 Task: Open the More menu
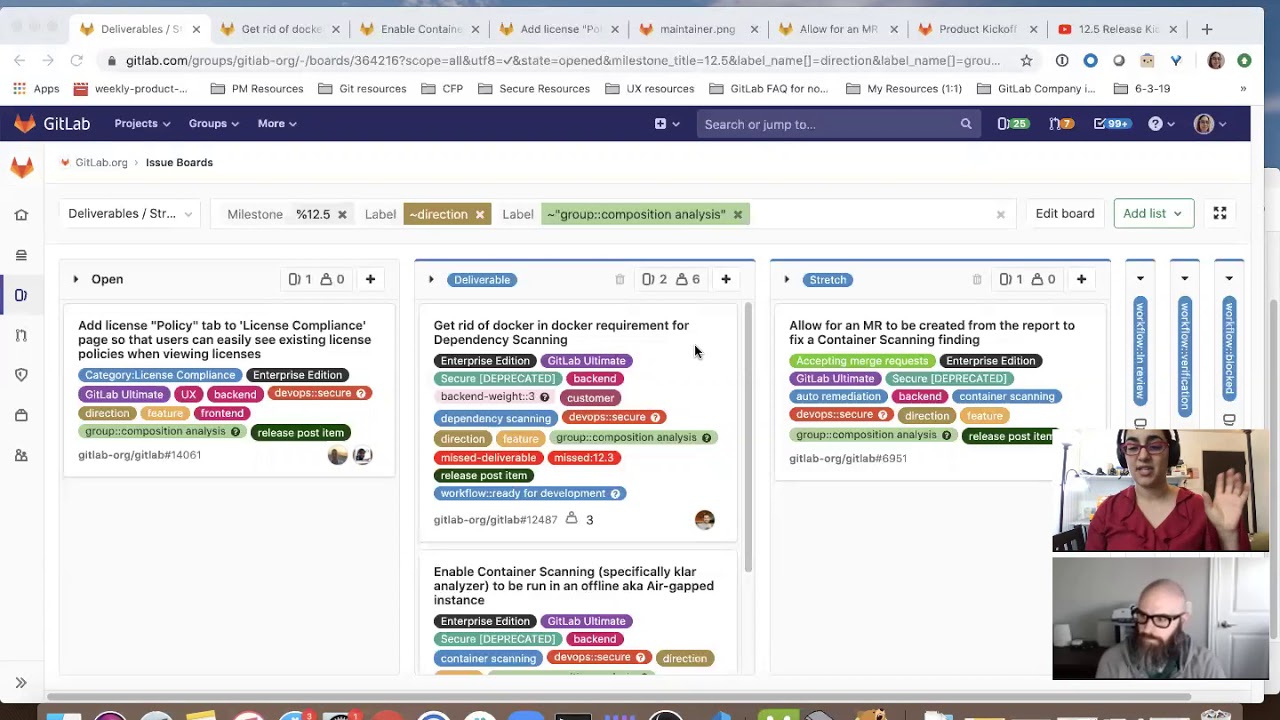pos(277,124)
